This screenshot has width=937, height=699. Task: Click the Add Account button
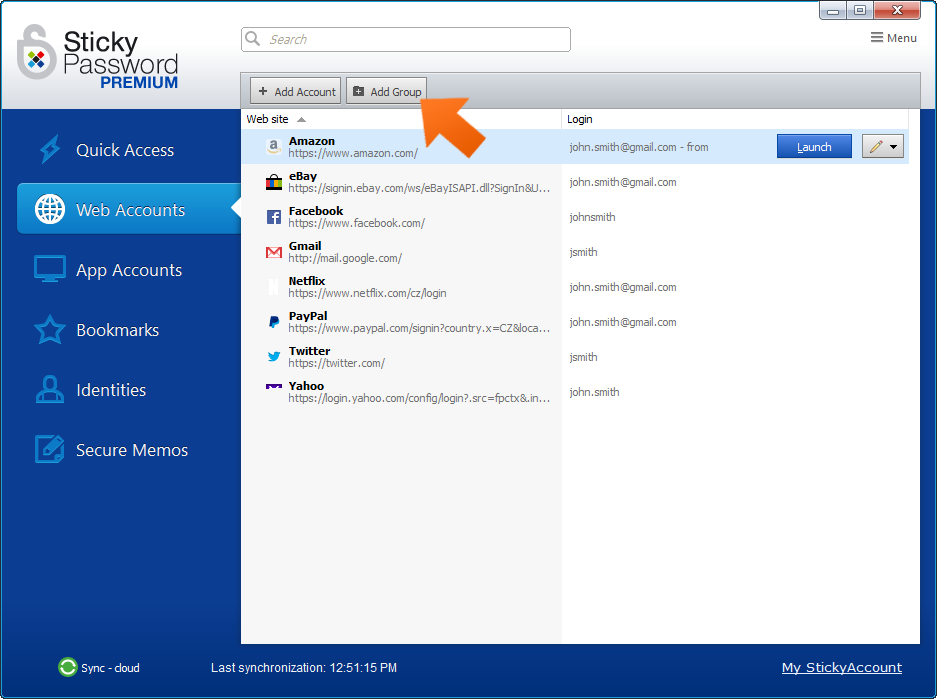point(296,91)
